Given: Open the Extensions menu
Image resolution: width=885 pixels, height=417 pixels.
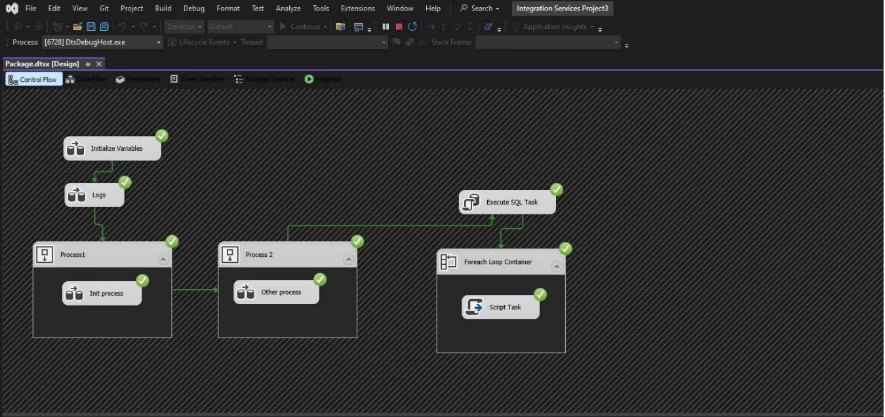Looking at the screenshot, I should pyautogui.click(x=358, y=8).
